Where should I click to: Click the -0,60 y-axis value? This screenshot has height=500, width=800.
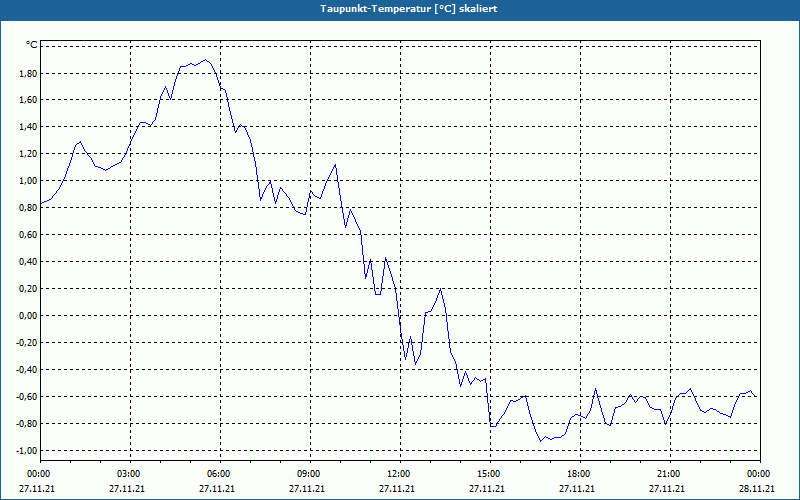26,396
